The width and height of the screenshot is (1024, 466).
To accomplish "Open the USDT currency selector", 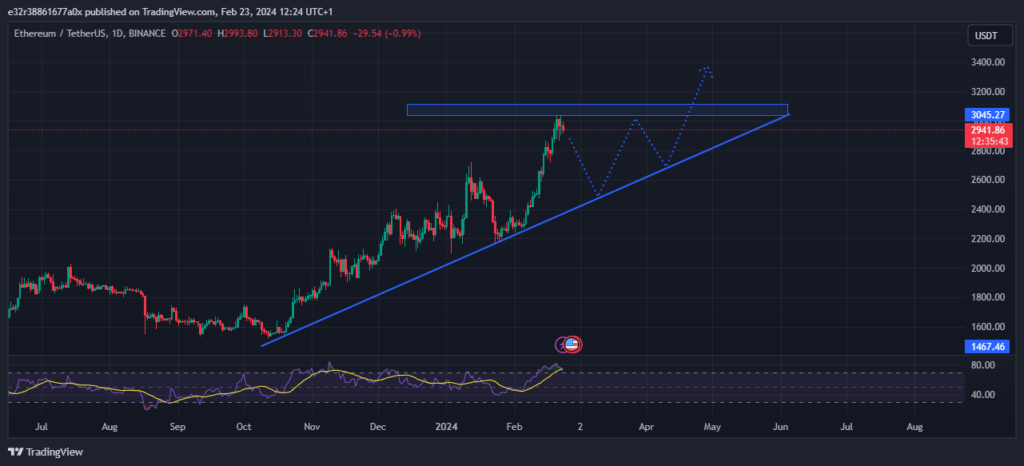I will click(x=984, y=36).
